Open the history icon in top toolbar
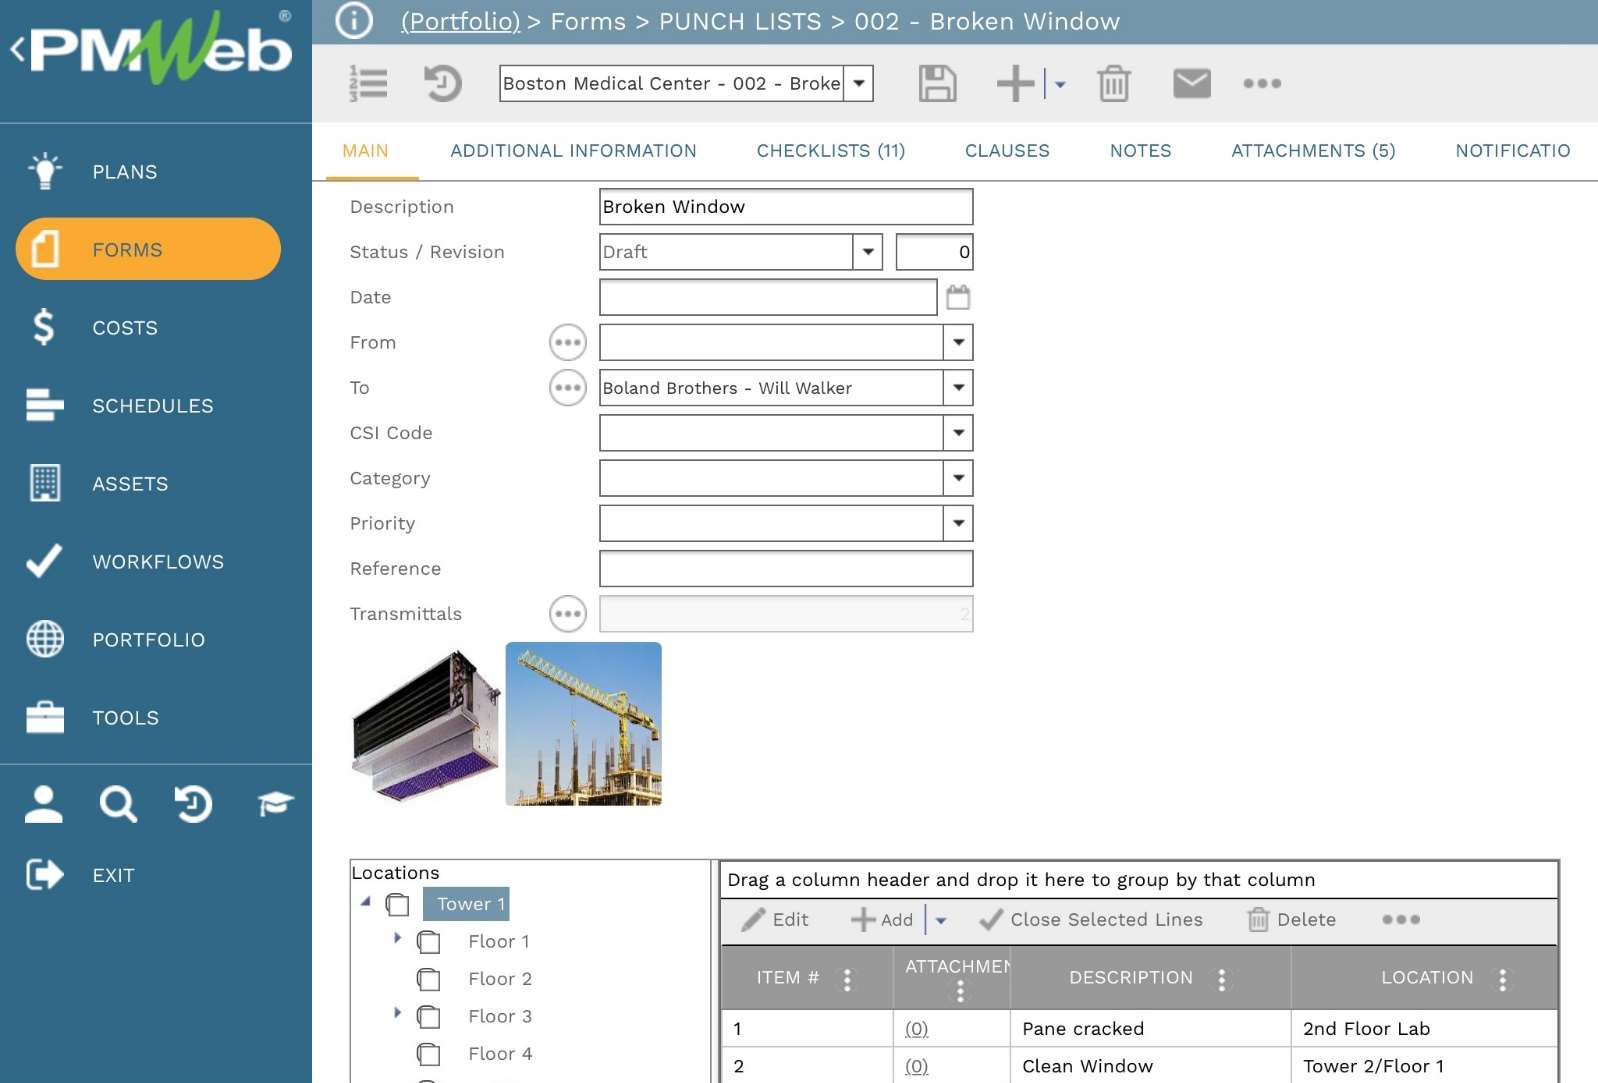Viewport: 1598px width, 1083px height. tap(442, 84)
